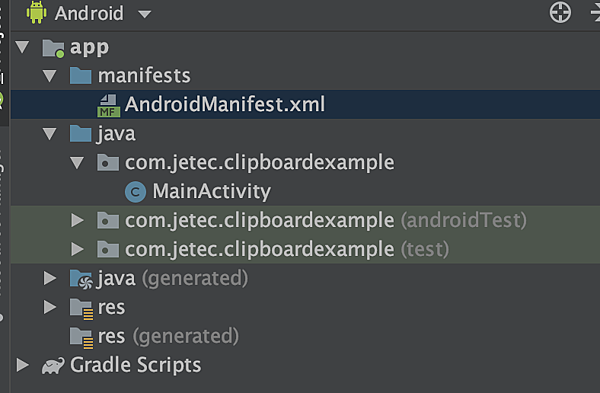Open the Android project view dropdown
The width and height of the screenshot is (600, 393).
(145, 15)
